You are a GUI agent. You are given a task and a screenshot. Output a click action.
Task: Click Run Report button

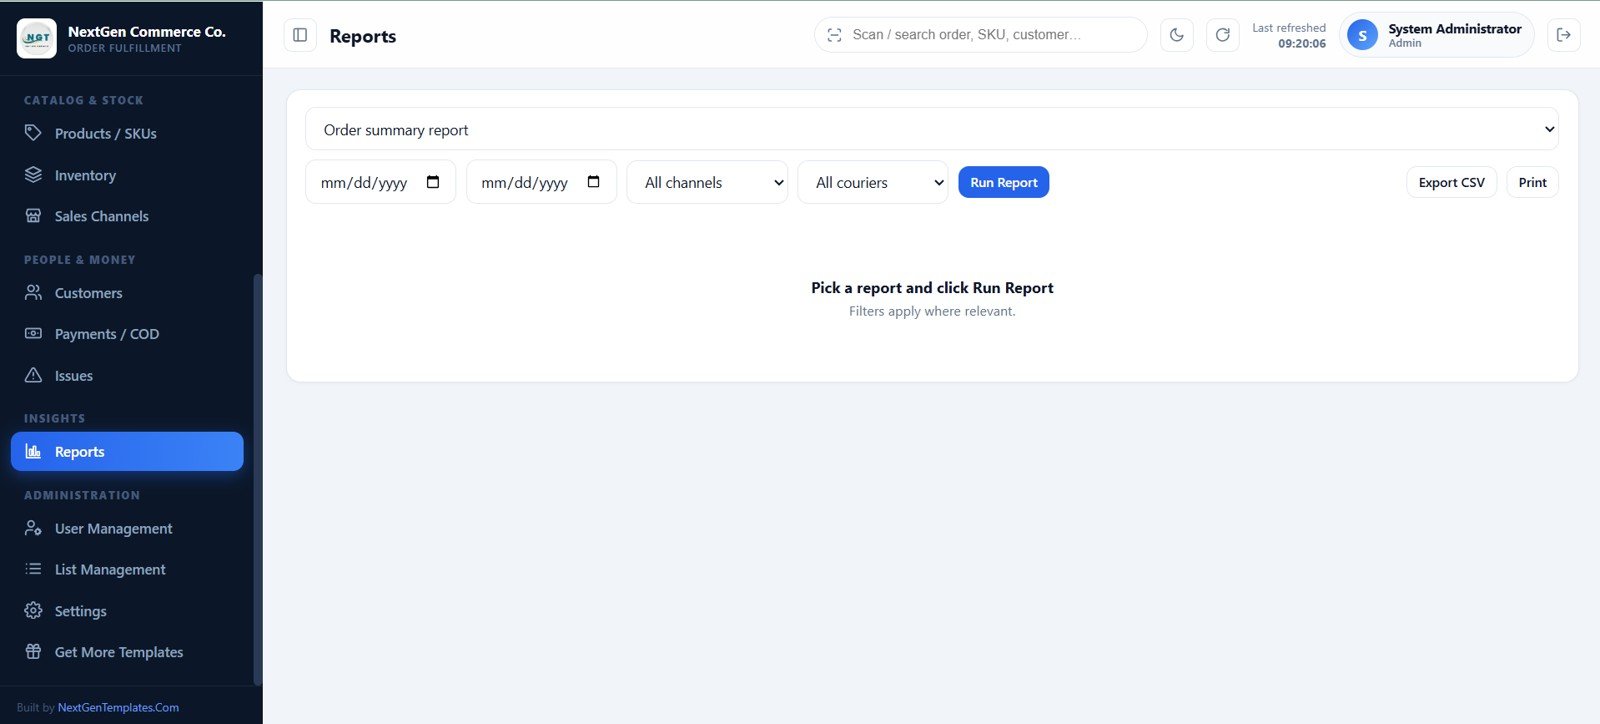click(1004, 182)
